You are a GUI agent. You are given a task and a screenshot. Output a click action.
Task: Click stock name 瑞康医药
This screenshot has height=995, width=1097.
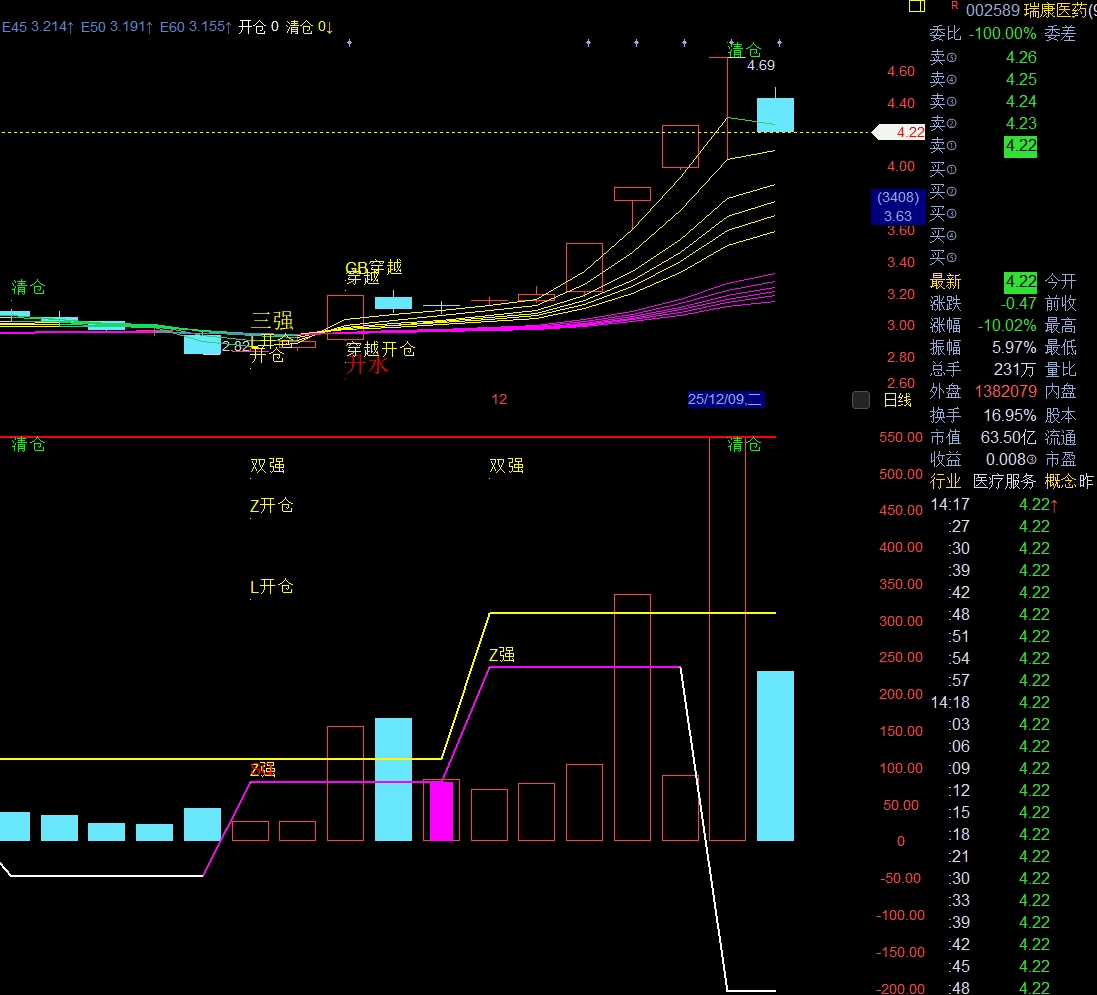coord(1054,10)
